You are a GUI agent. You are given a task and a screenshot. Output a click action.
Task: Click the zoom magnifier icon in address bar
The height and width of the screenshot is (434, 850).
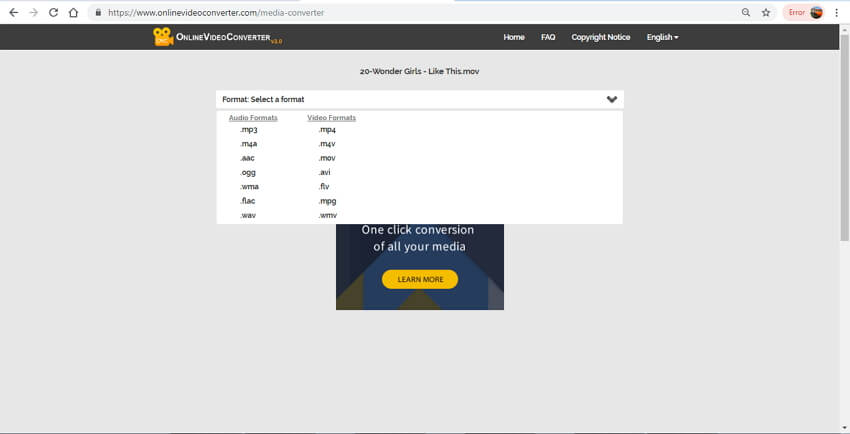tap(746, 13)
